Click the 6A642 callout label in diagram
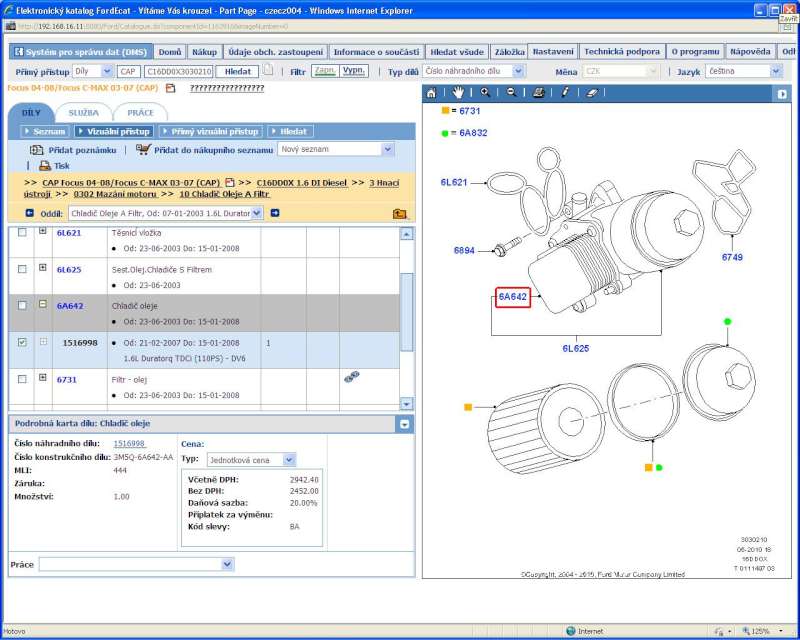 click(x=512, y=297)
